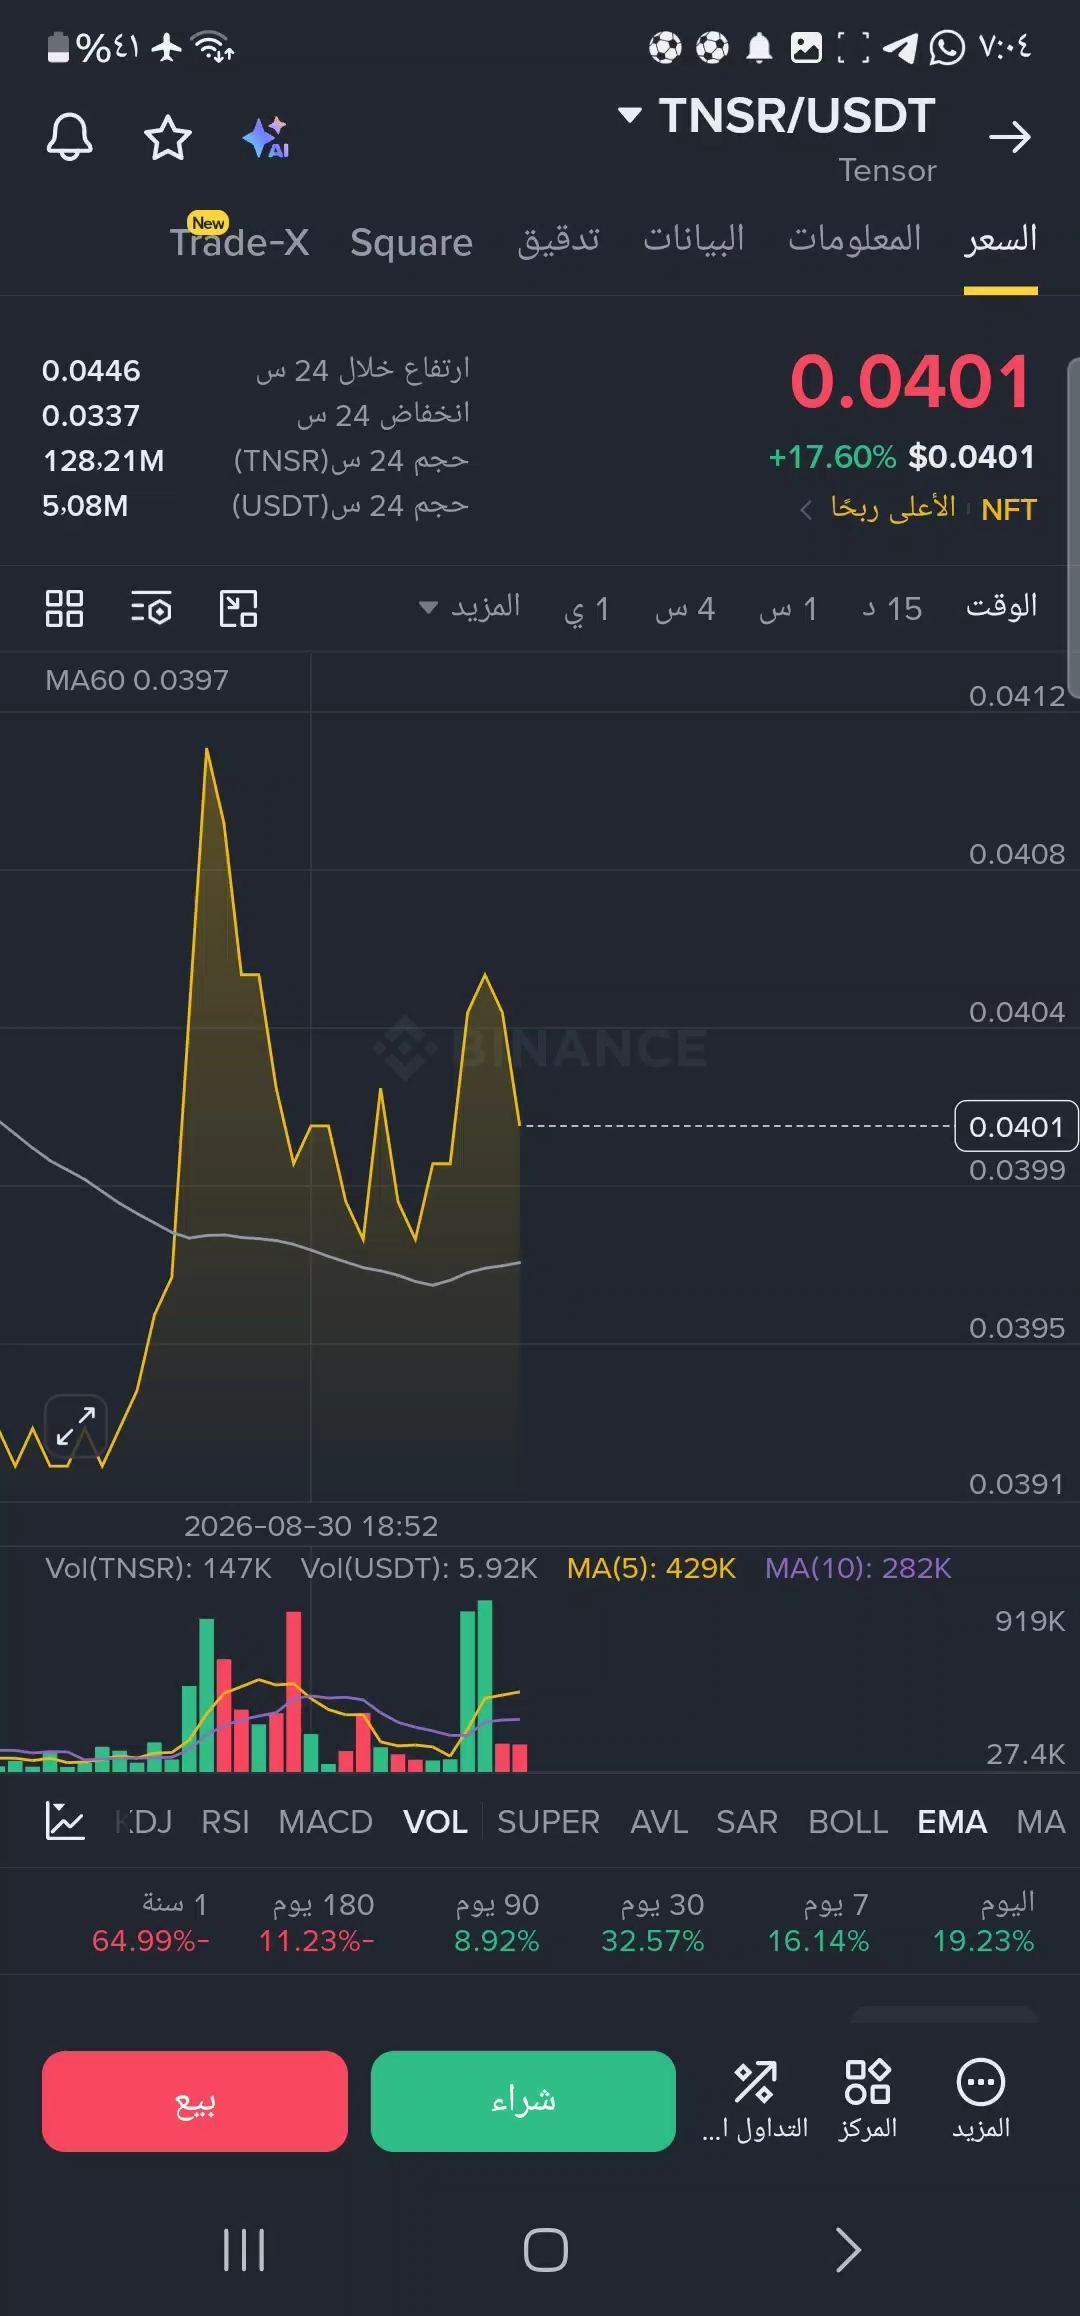This screenshot has height=2316, width=1080.
Task: Open the AI assistant sparkle icon
Action: coord(266,137)
